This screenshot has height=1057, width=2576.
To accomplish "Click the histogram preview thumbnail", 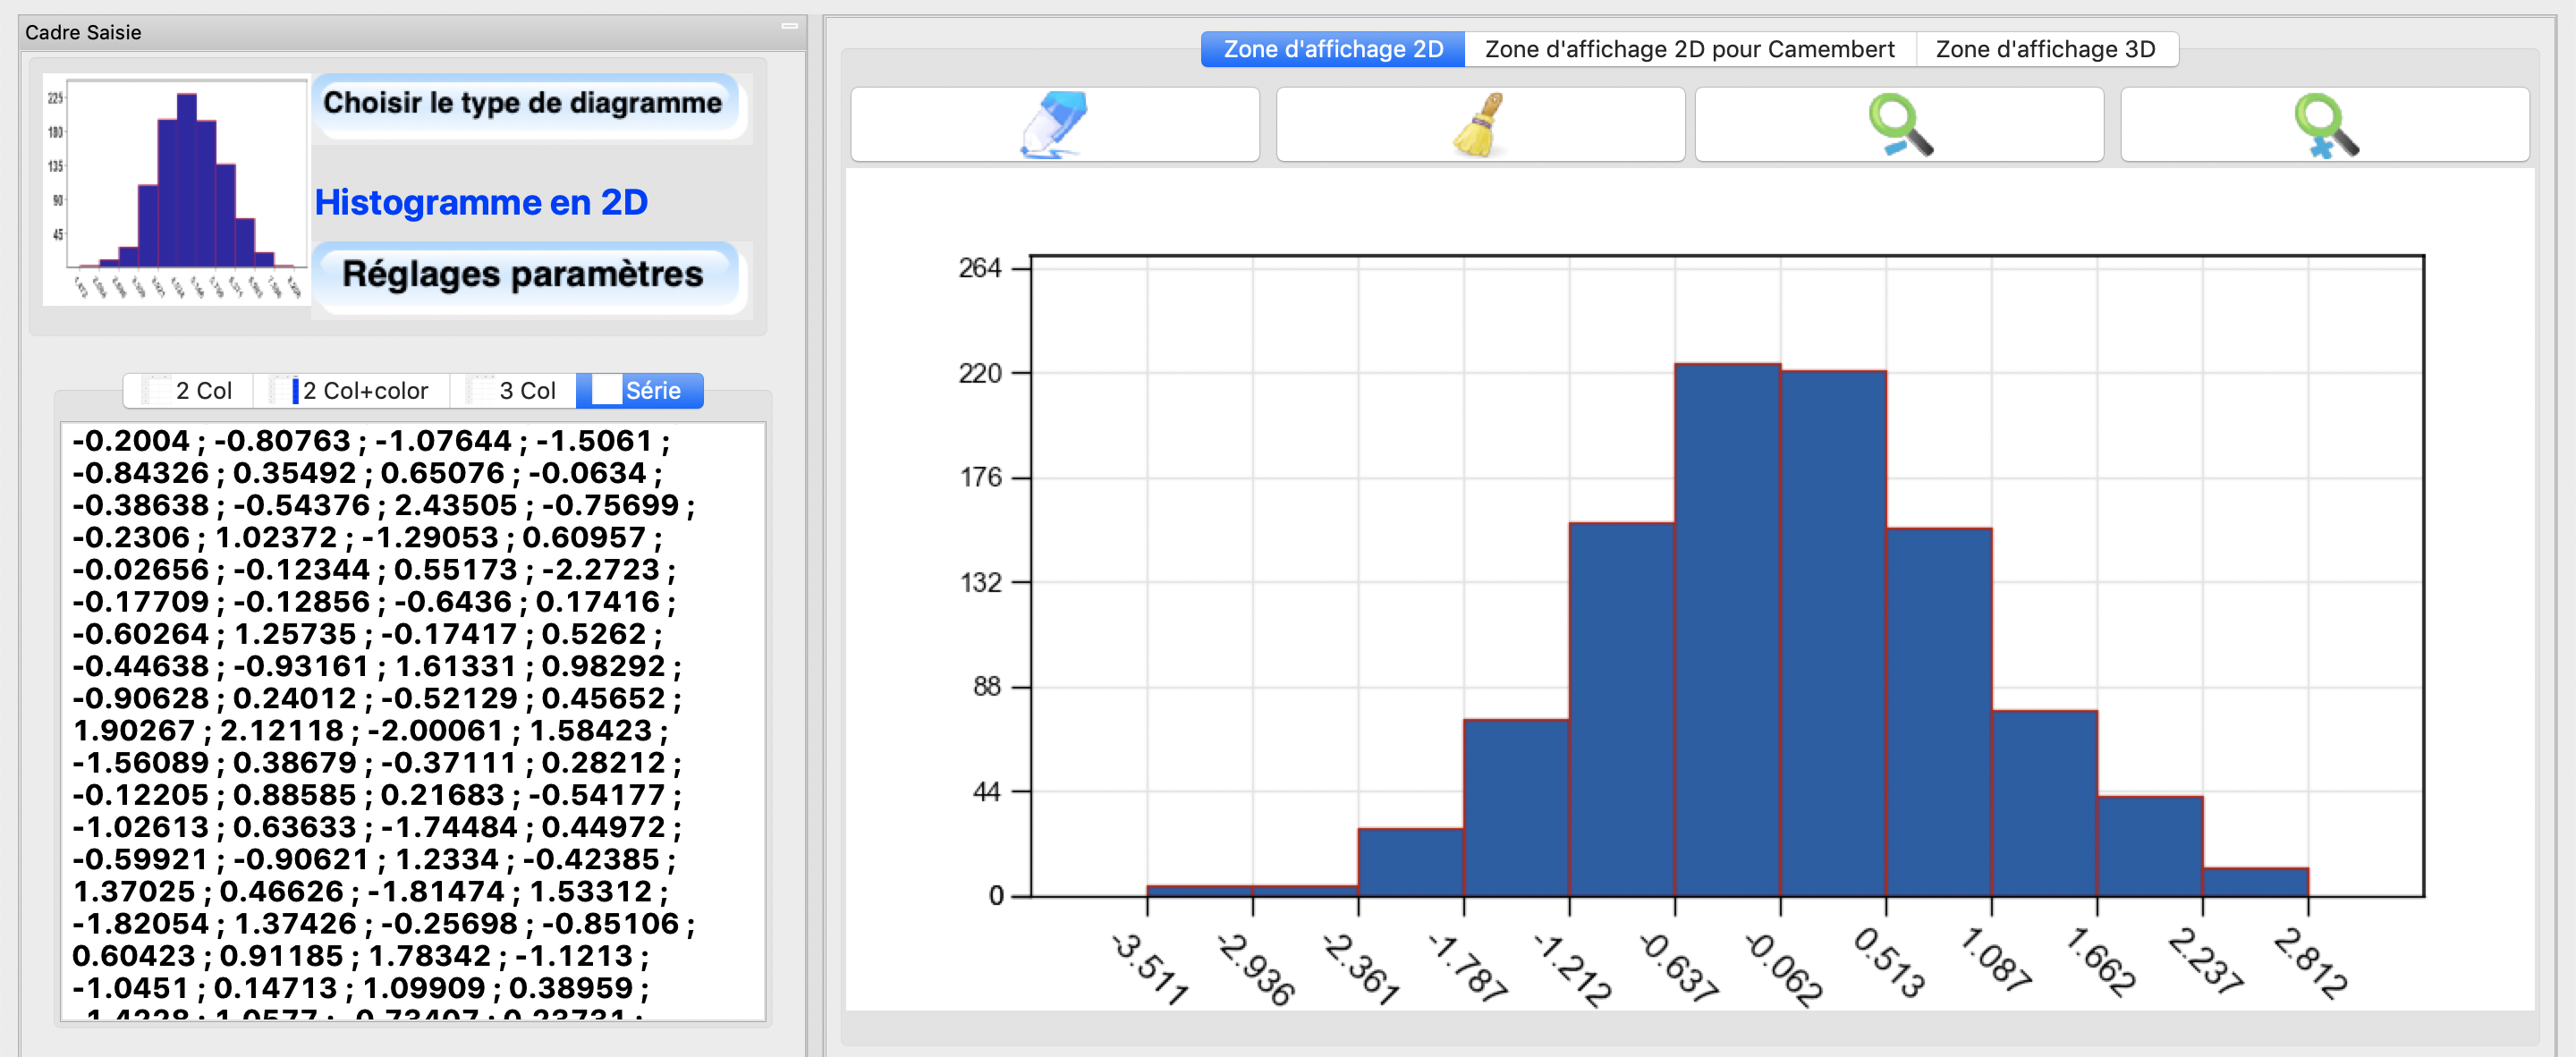I will [x=177, y=190].
